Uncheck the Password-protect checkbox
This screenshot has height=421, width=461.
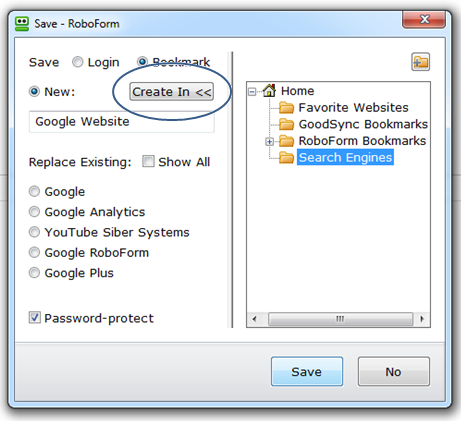click(35, 318)
